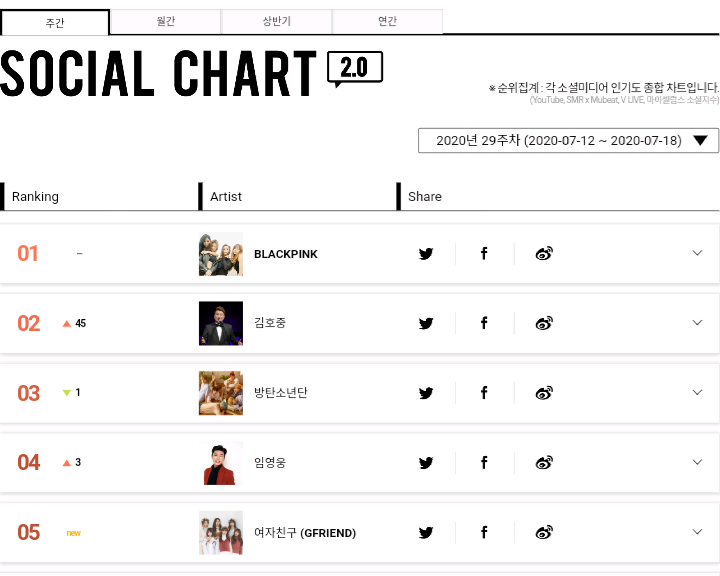The width and height of the screenshot is (720, 576).
Task: Share 임영웅 on Weibo
Action: (544, 462)
